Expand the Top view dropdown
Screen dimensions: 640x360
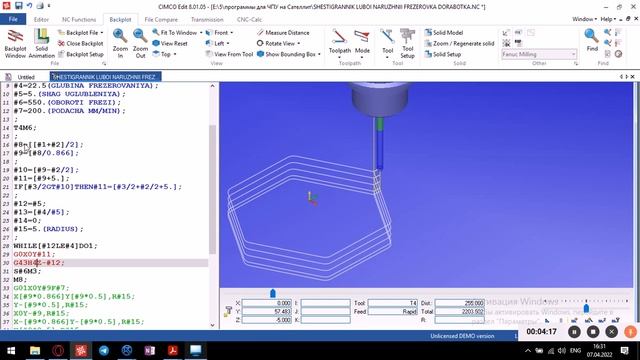pyautogui.click(x=175, y=54)
